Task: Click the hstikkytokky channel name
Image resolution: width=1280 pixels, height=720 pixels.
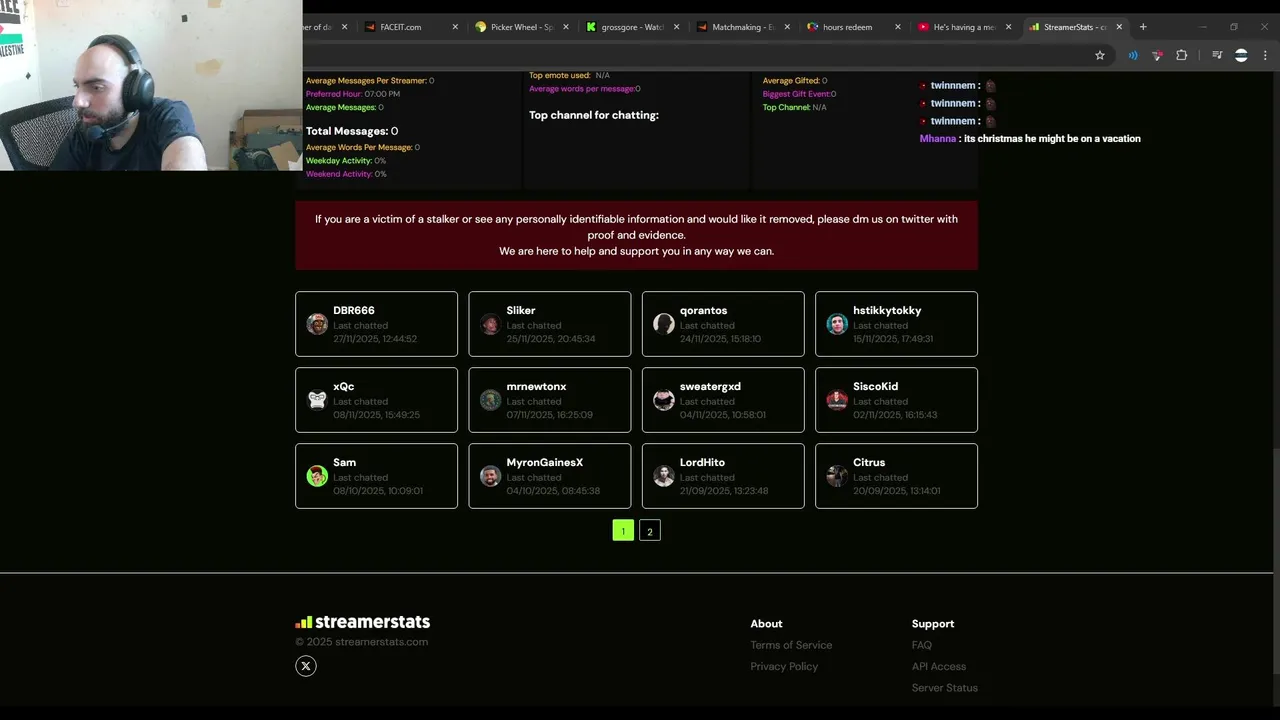Action: click(887, 311)
